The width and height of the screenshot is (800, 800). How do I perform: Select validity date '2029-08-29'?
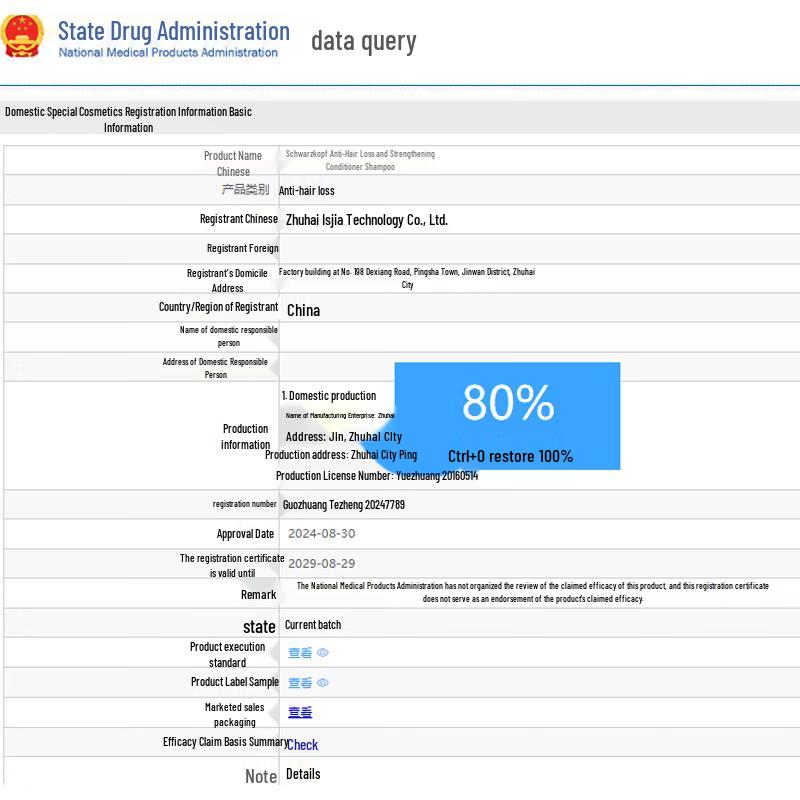(321, 564)
